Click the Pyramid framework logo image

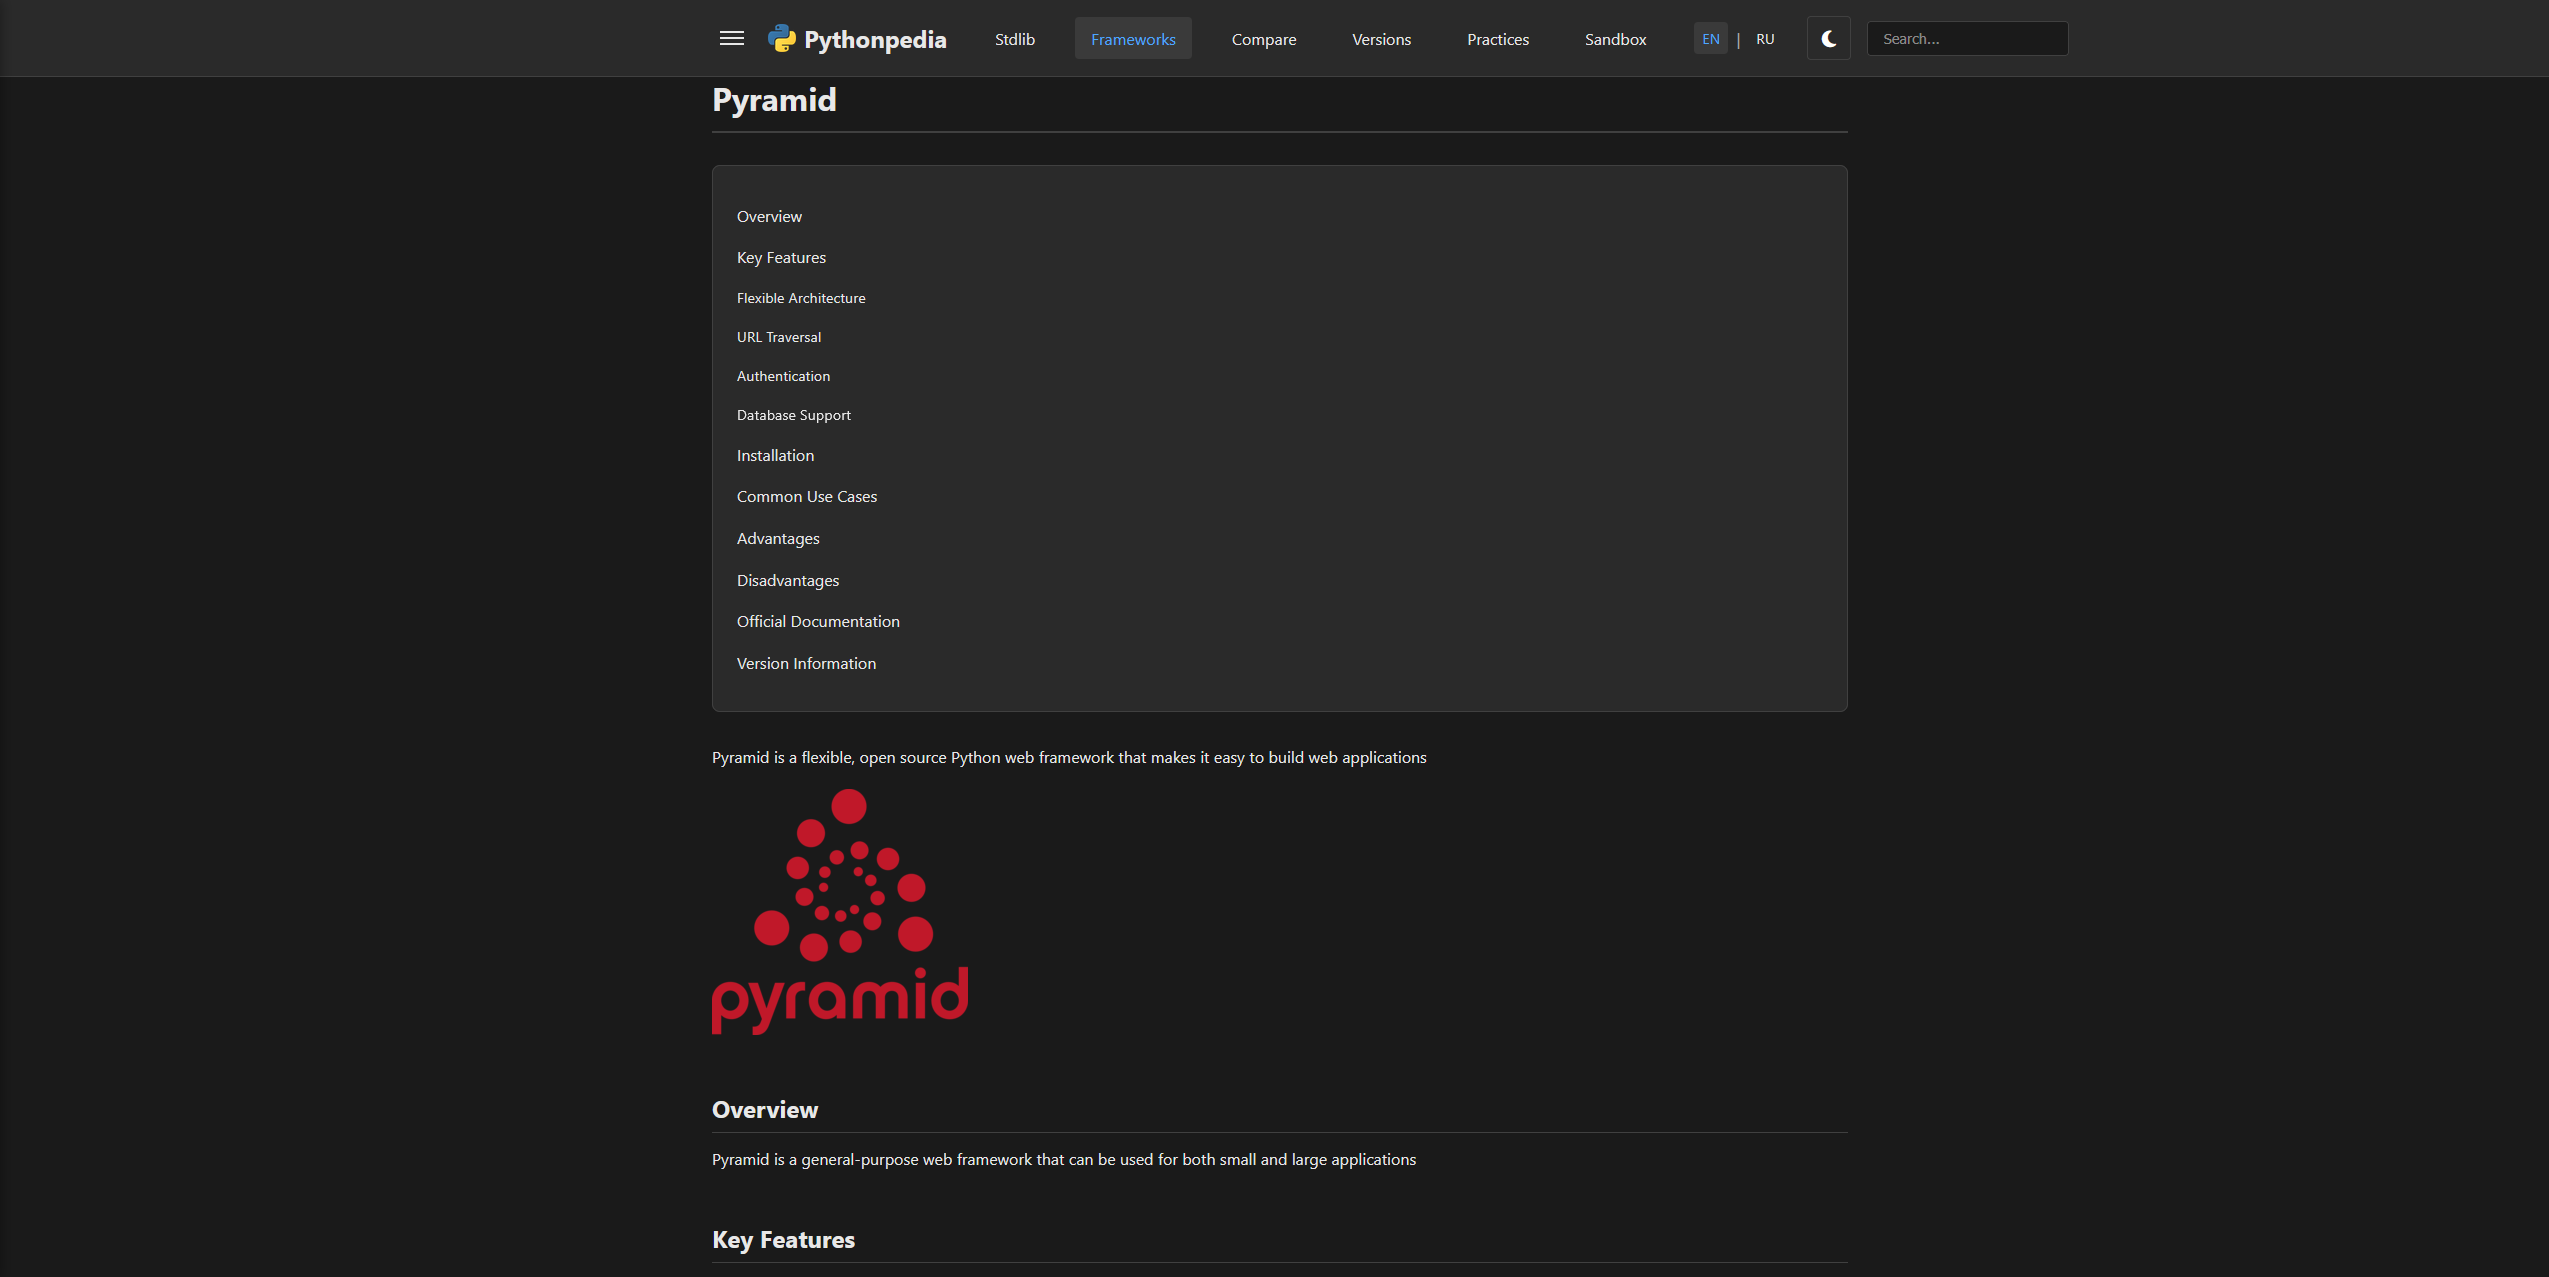(839, 908)
